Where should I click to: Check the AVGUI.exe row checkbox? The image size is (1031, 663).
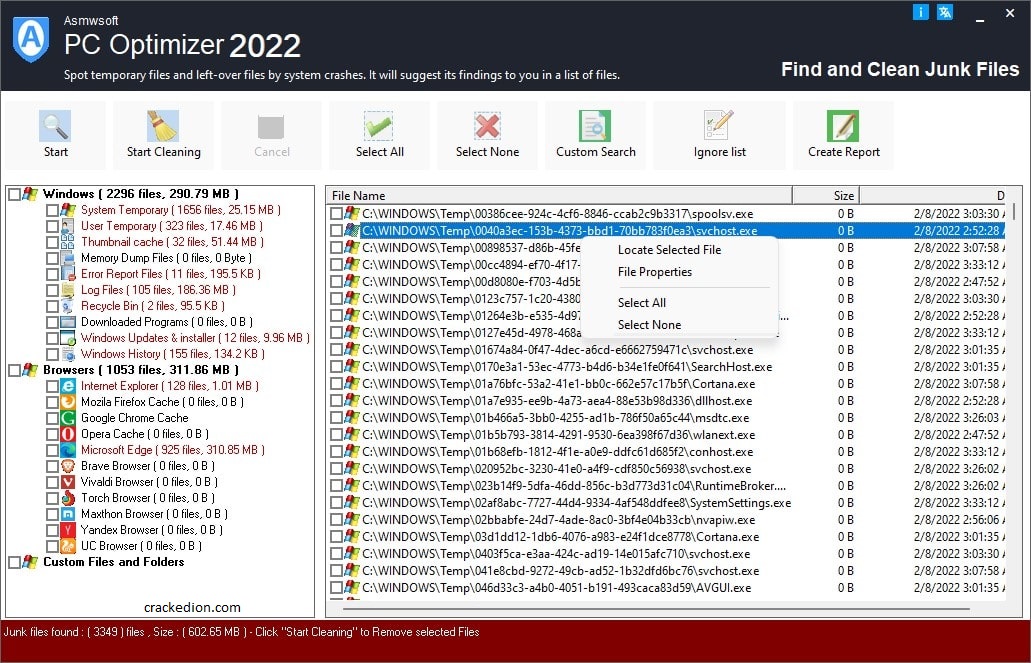coord(336,588)
